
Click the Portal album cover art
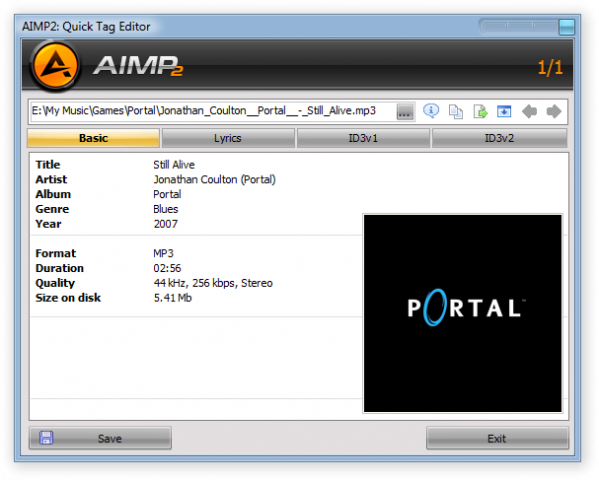point(463,313)
